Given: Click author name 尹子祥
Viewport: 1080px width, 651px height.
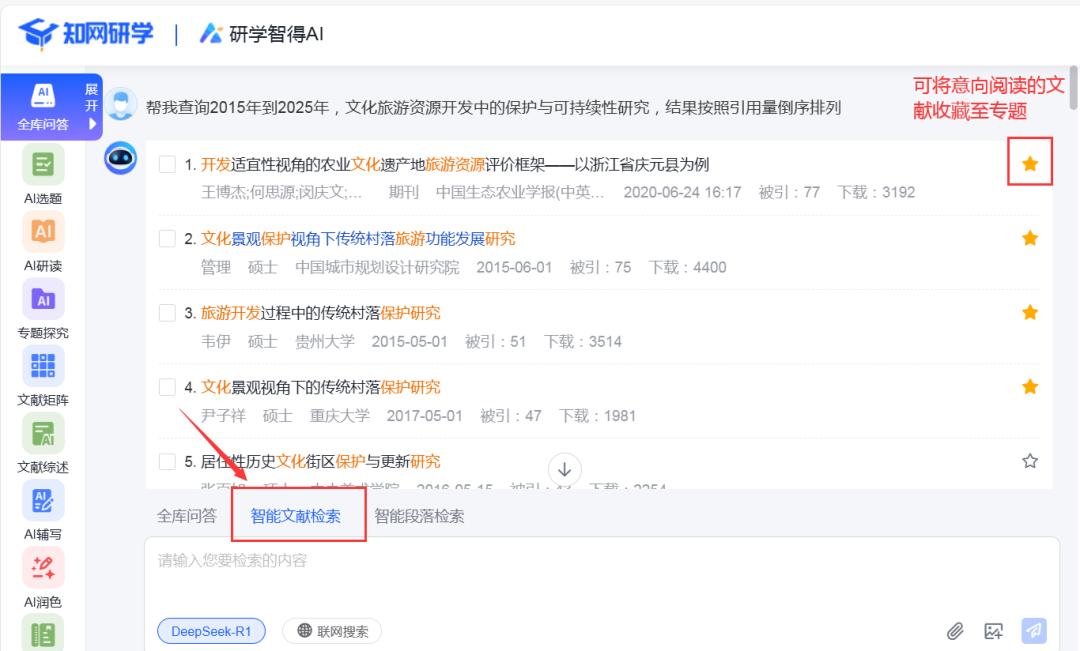Looking at the screenshot, I should coord(223,416).
